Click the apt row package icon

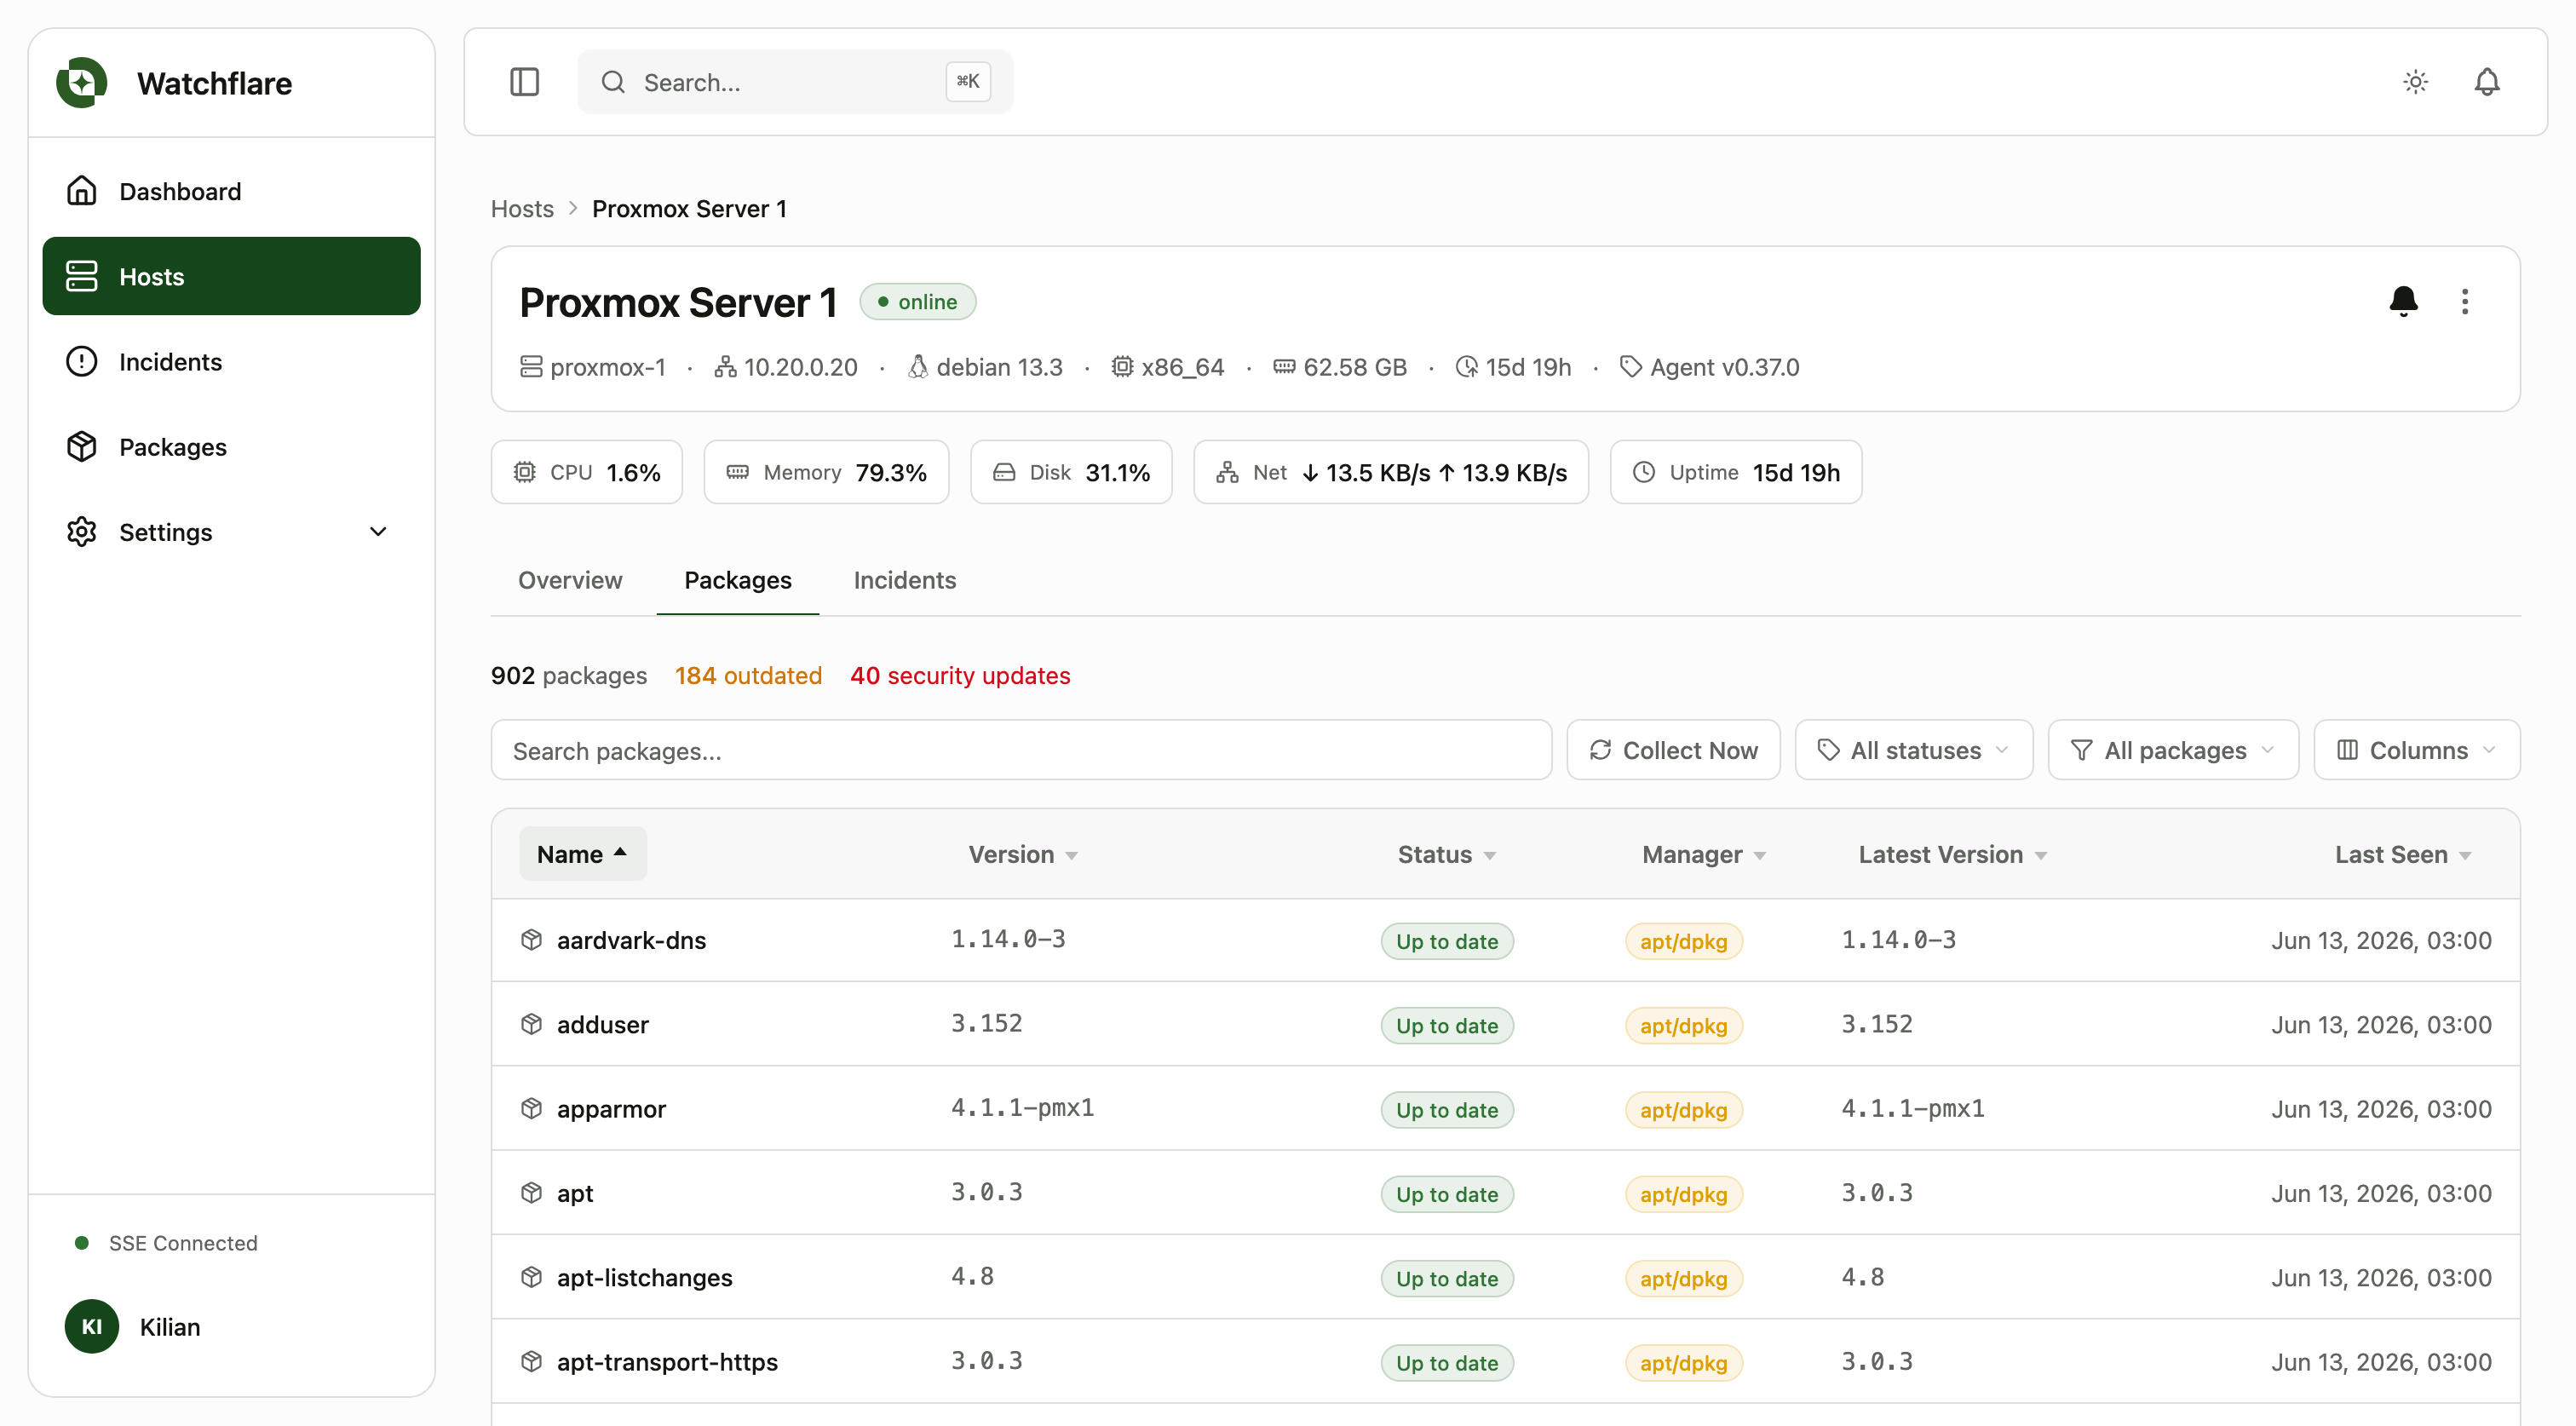531,1192
